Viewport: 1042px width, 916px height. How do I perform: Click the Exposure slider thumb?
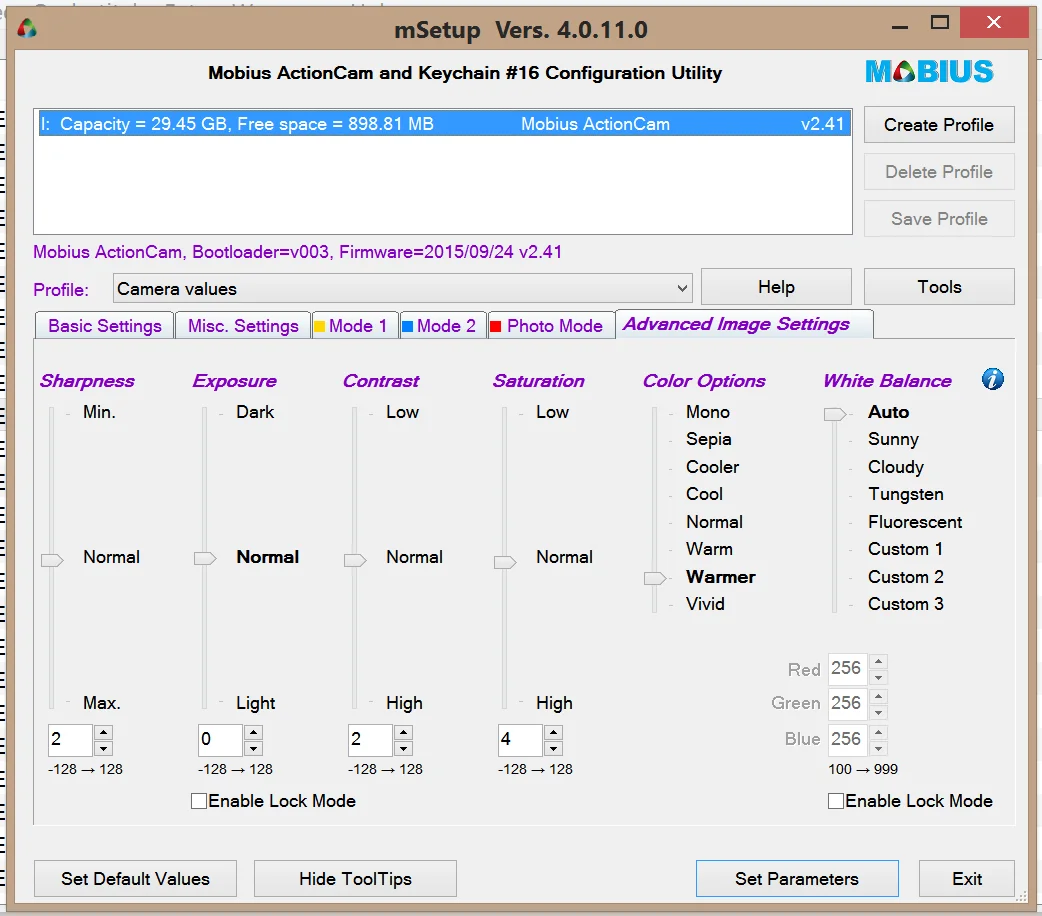pyautogui.click(x=205, y=558)
